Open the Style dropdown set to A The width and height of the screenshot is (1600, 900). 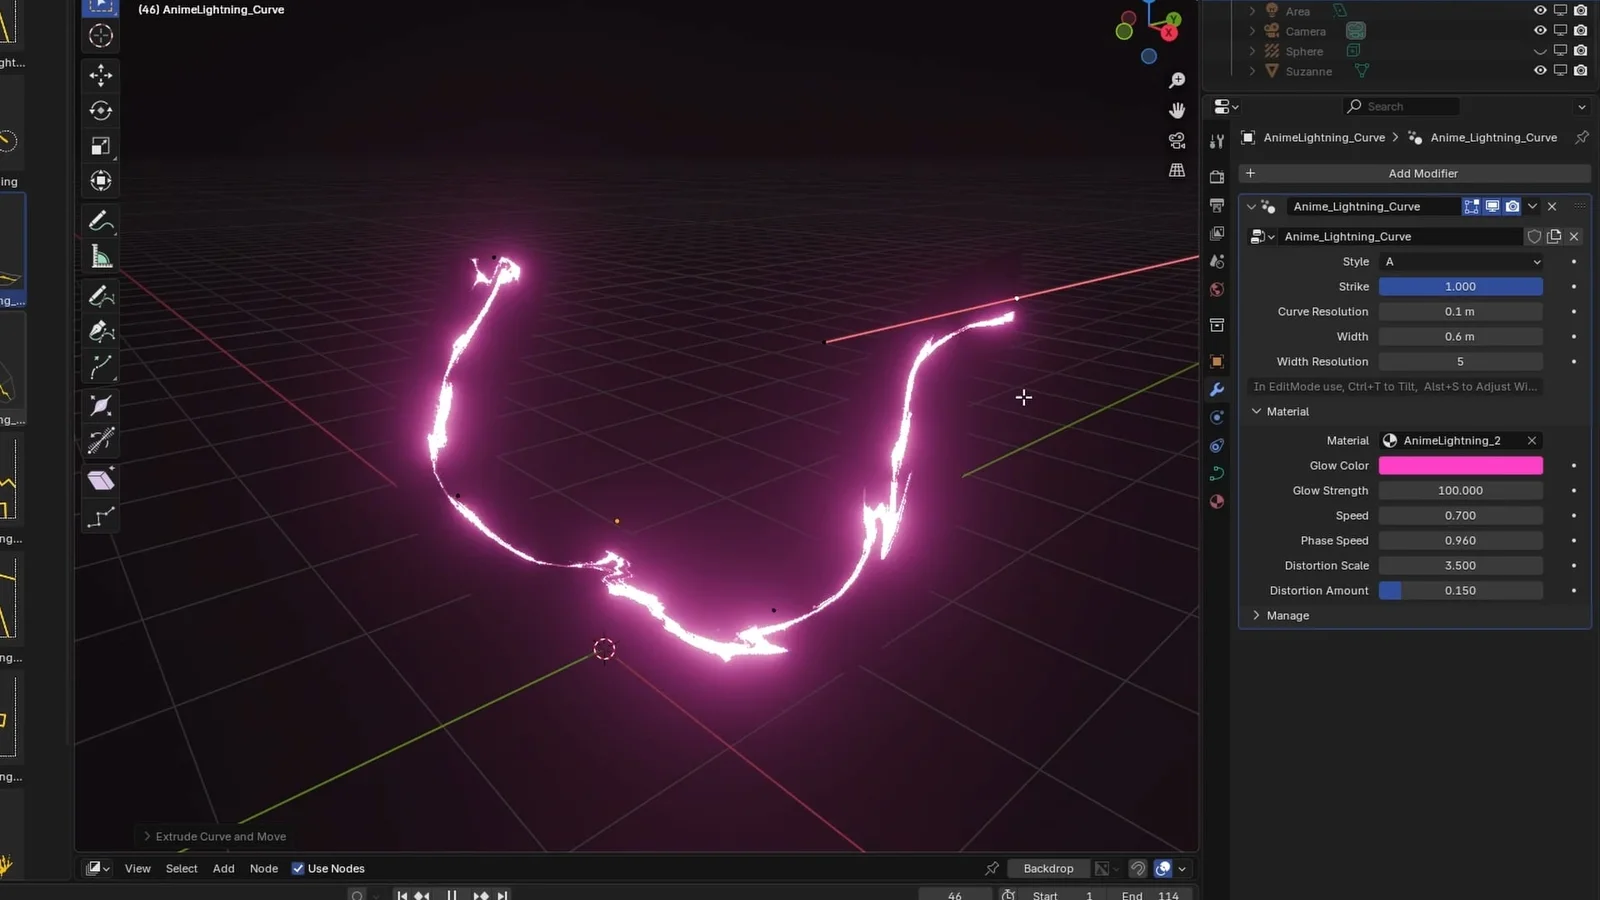coord(1460,261)
